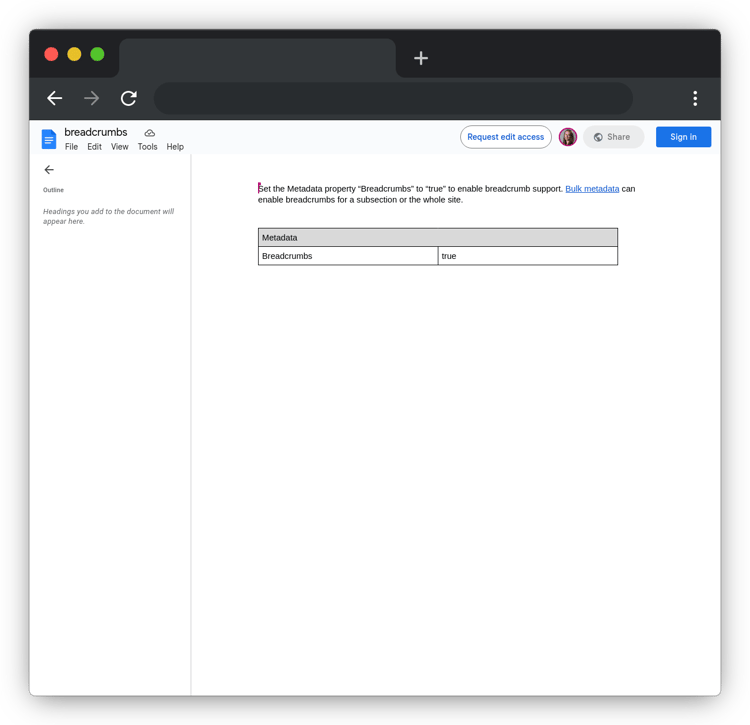Click the blue Sign in button
The height and width of the screenshot is (725, 750).
click(x=683, y=137)
